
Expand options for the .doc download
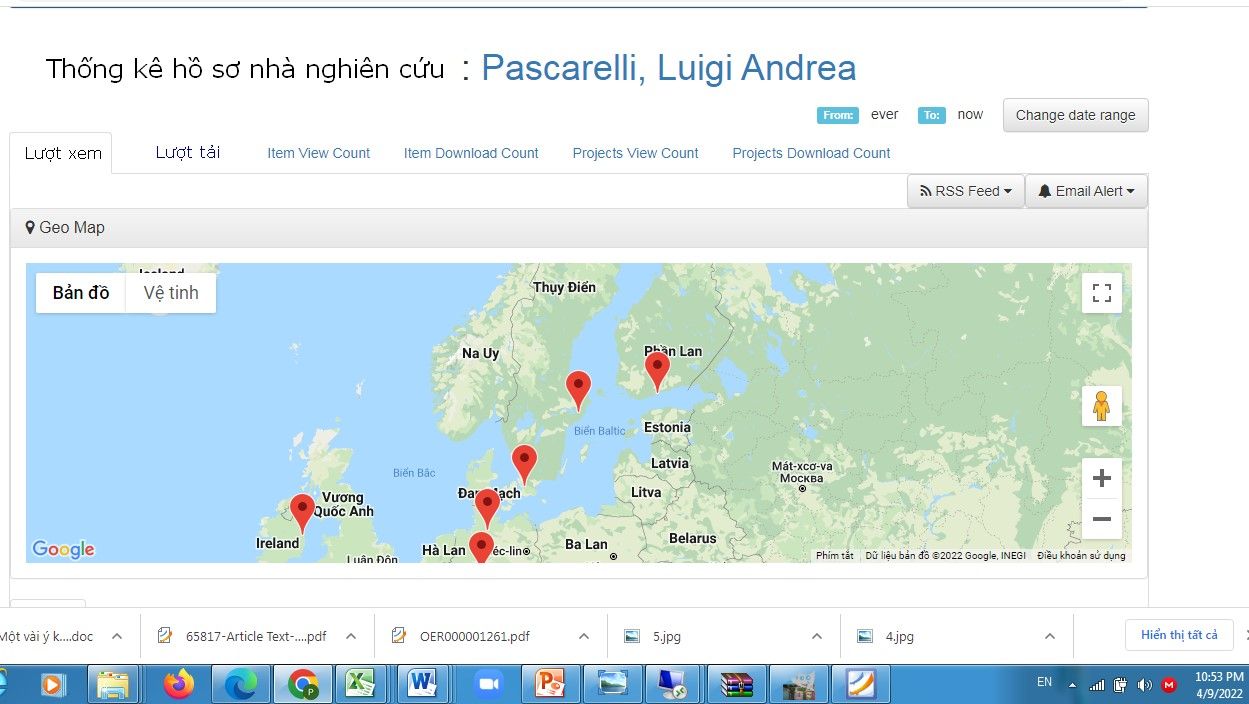click(117, 636)
